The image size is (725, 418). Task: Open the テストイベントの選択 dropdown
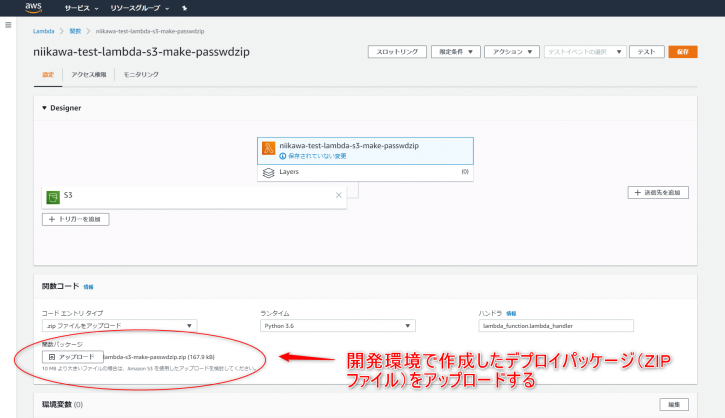[585, 52]
